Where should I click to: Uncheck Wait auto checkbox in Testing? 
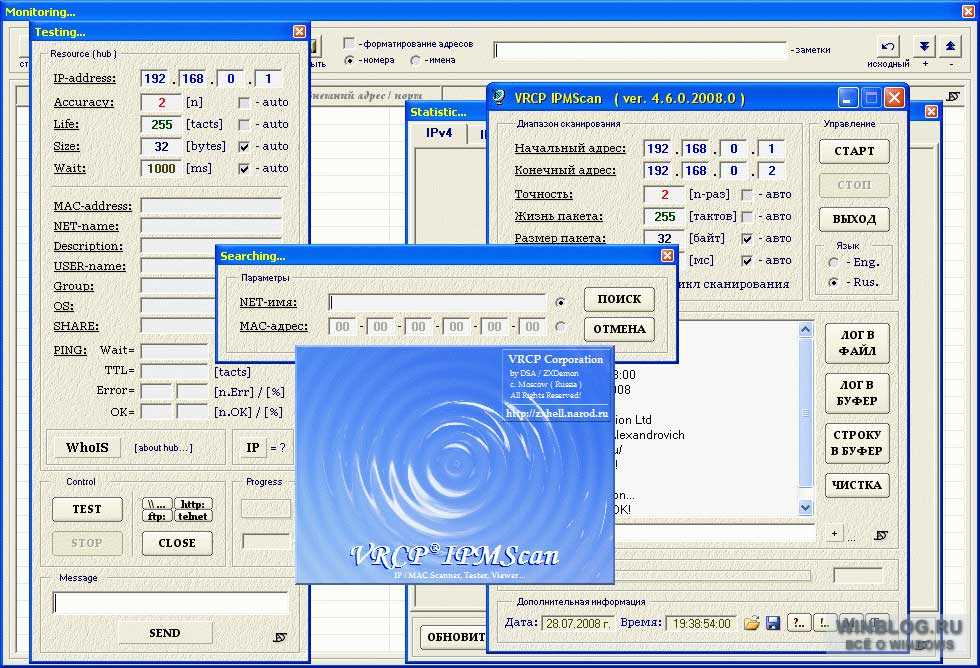coord(244,169)
